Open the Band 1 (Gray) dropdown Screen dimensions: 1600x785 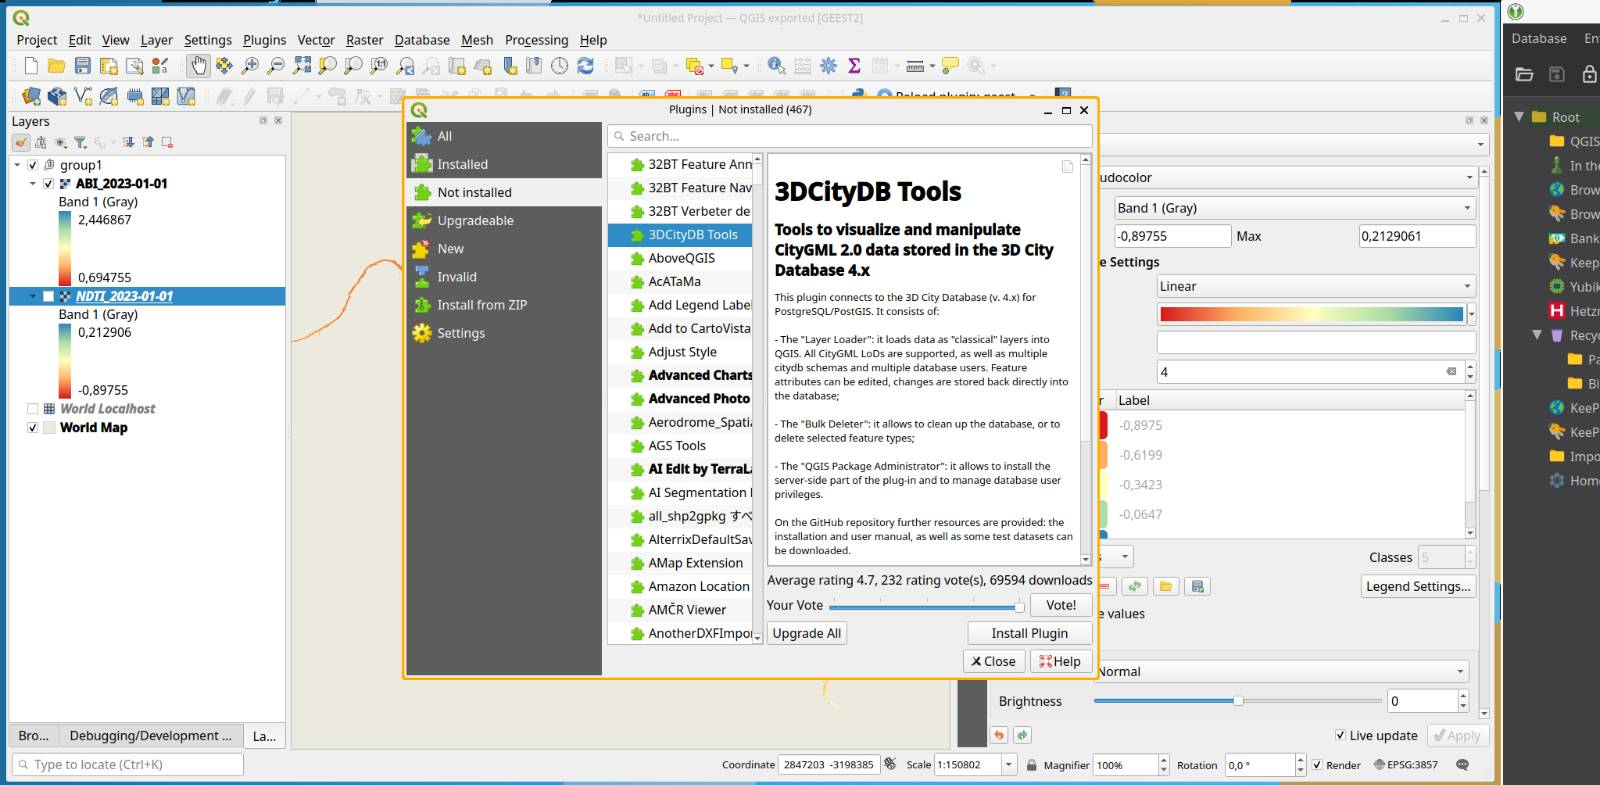click(1294, 208)
